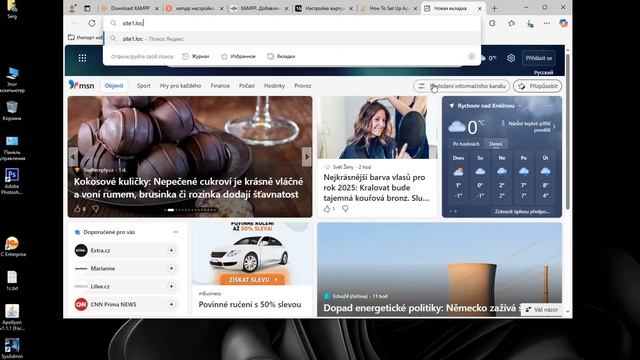Open the MSN app launcher grid
Screen dimensions: 640x360
tap(82, 58)
